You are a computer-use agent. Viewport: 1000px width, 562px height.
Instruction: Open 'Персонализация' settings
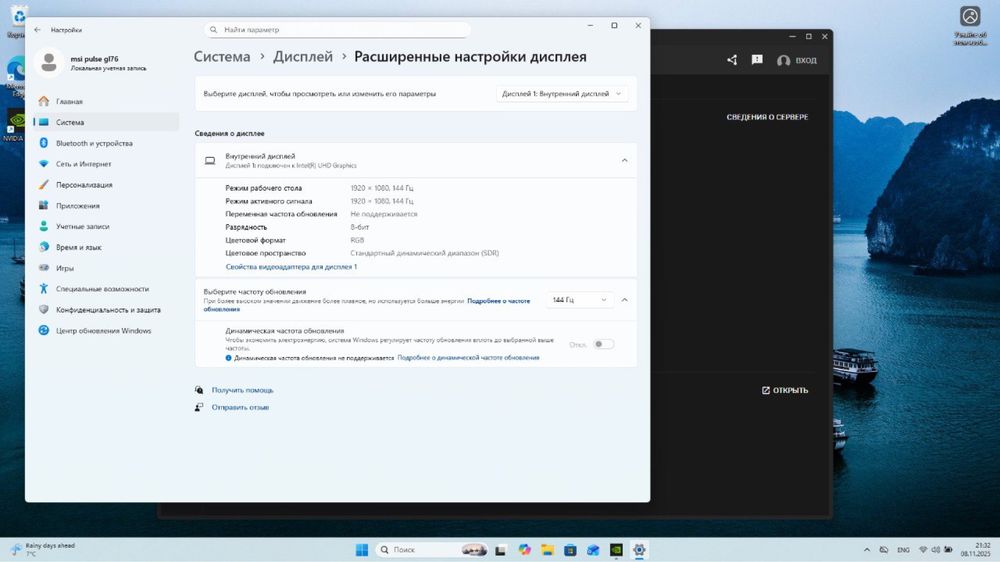[106, 185]
